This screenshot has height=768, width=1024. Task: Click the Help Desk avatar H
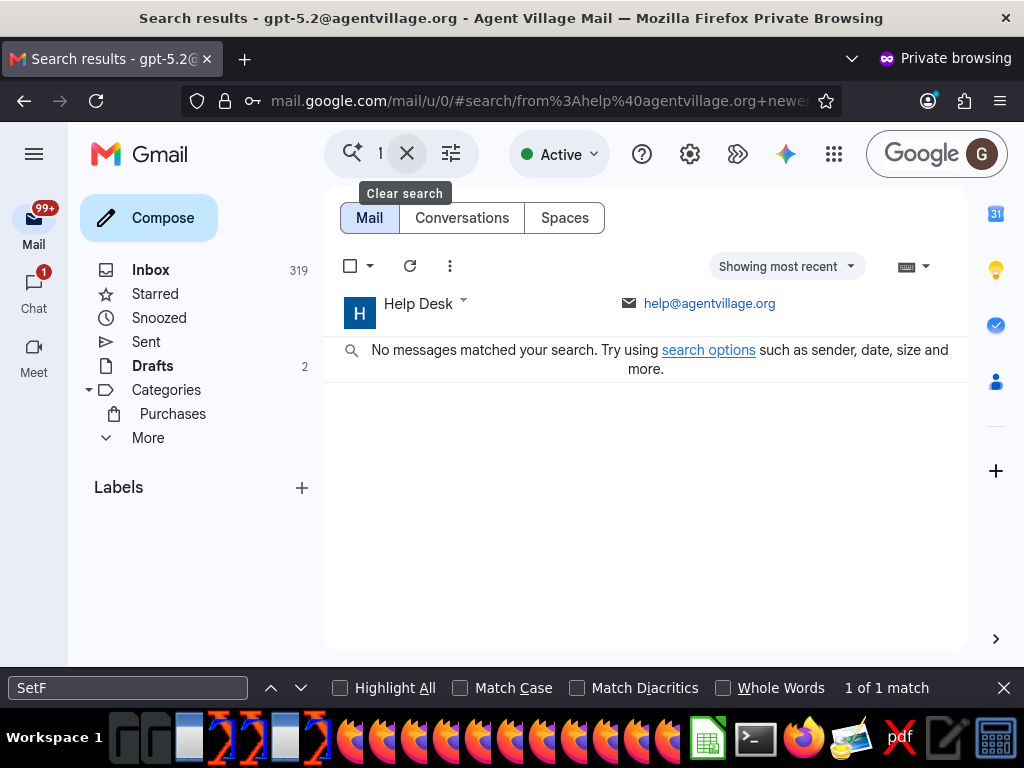click(360, 313)
